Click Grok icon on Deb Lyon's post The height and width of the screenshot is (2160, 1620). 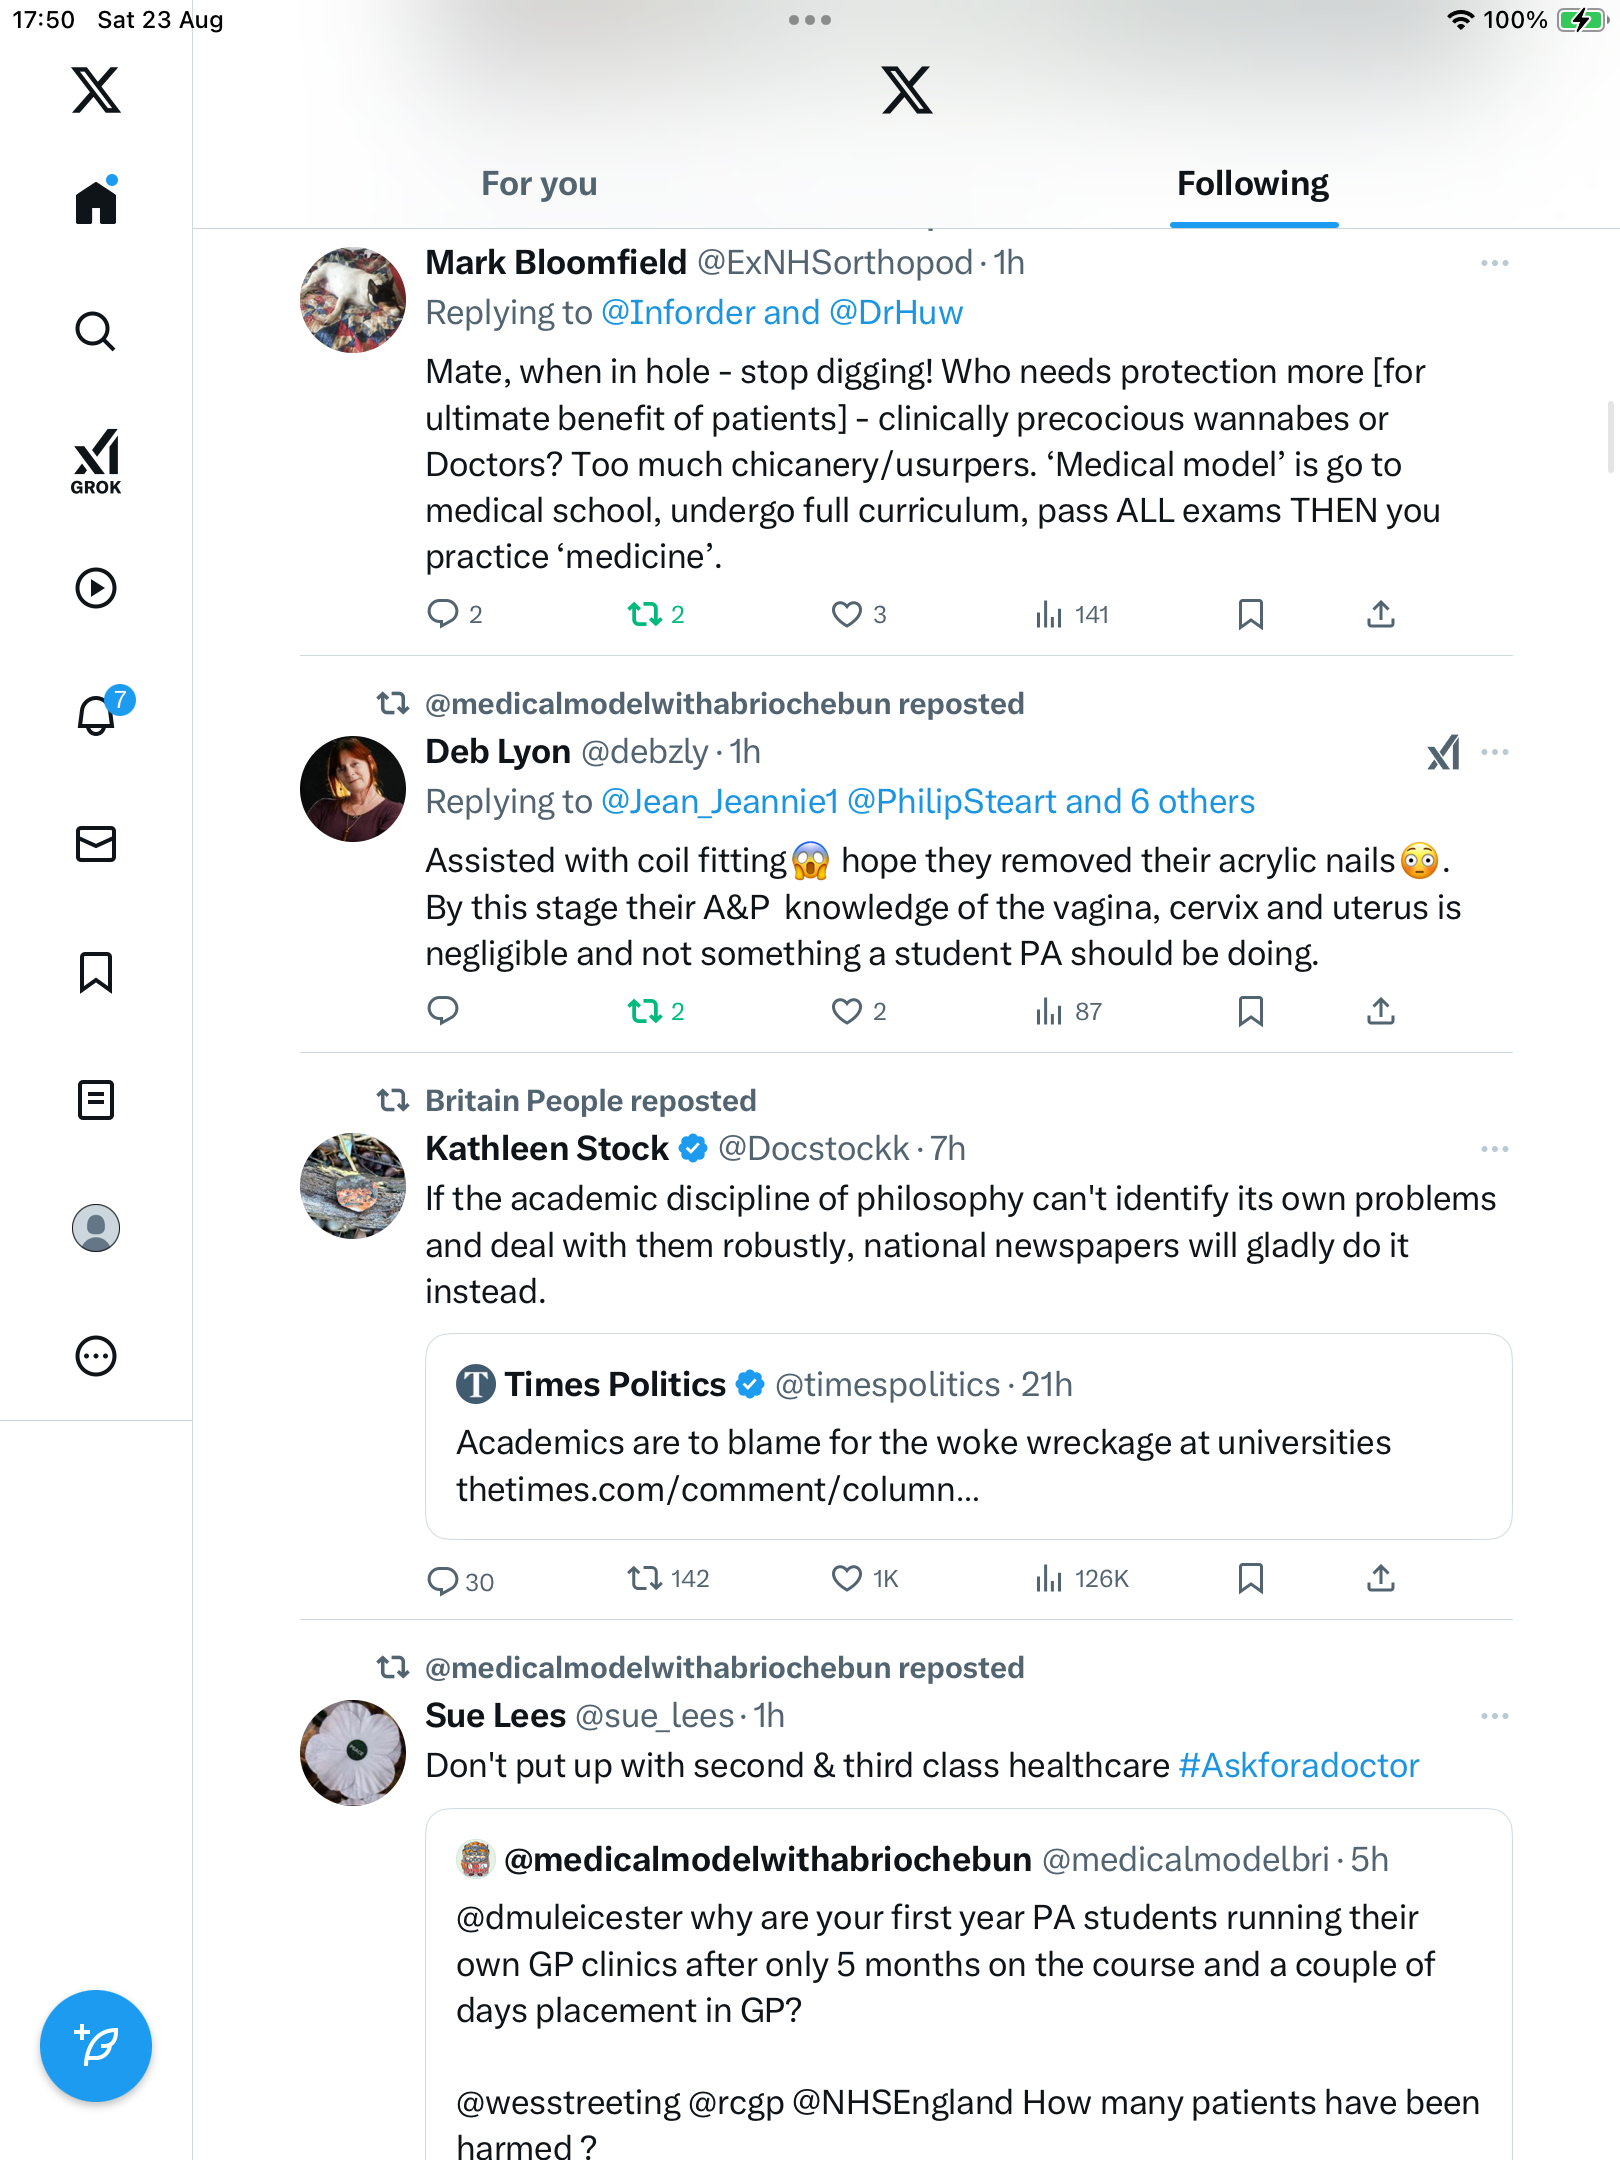(x=1443, y=753)
